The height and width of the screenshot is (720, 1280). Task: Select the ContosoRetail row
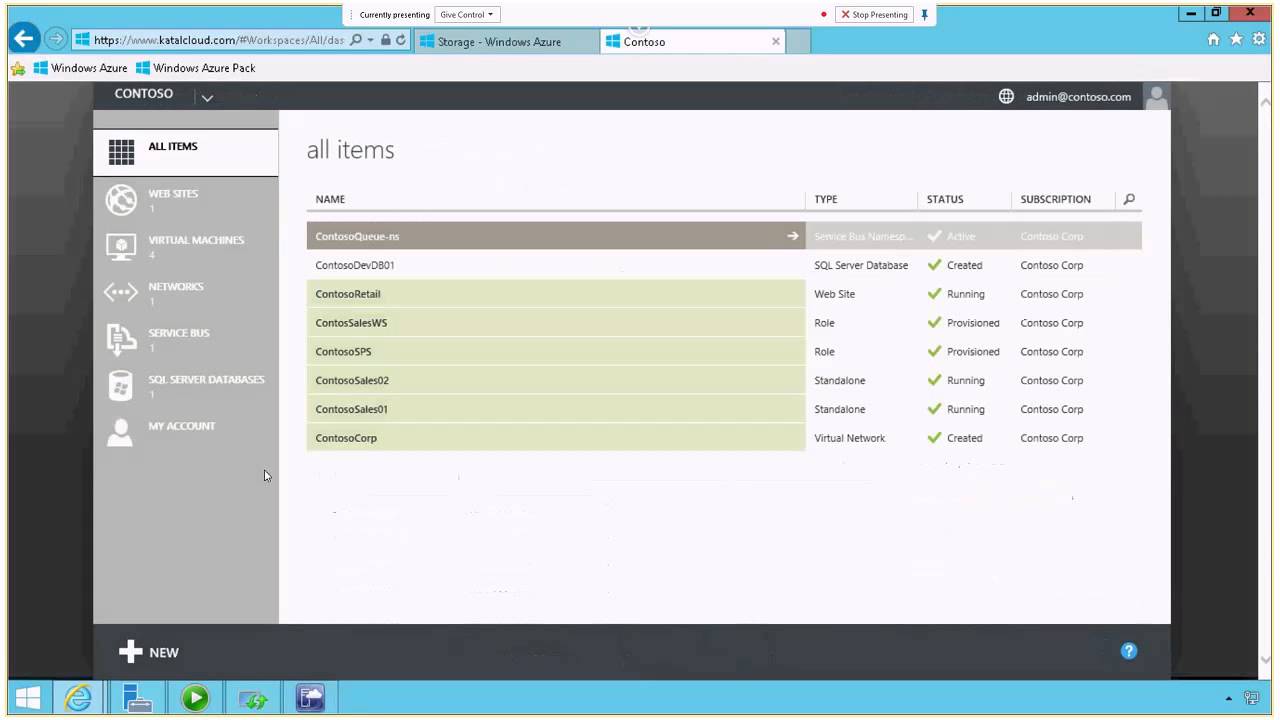(724, 294)
